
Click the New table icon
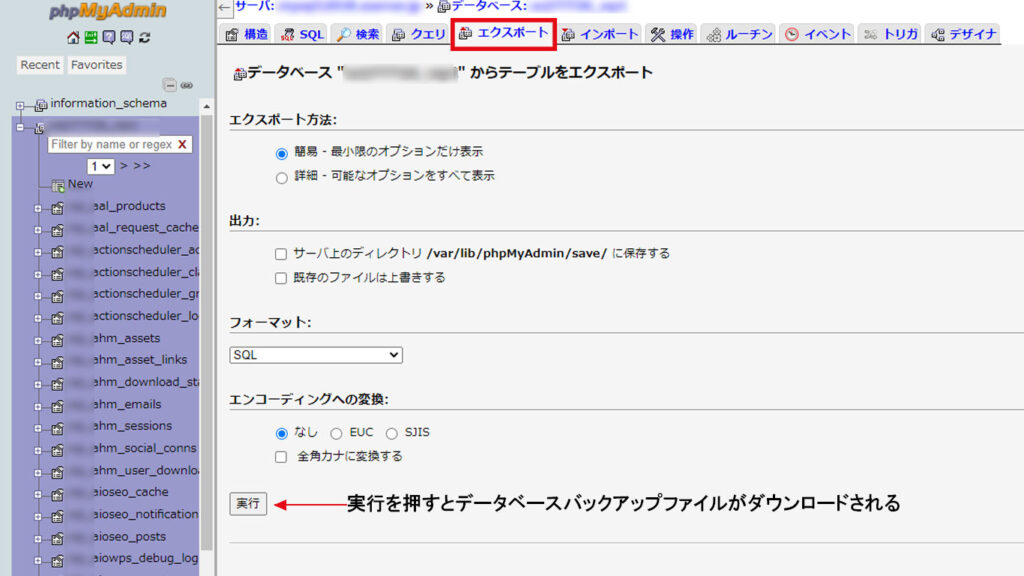coord(57,185)
